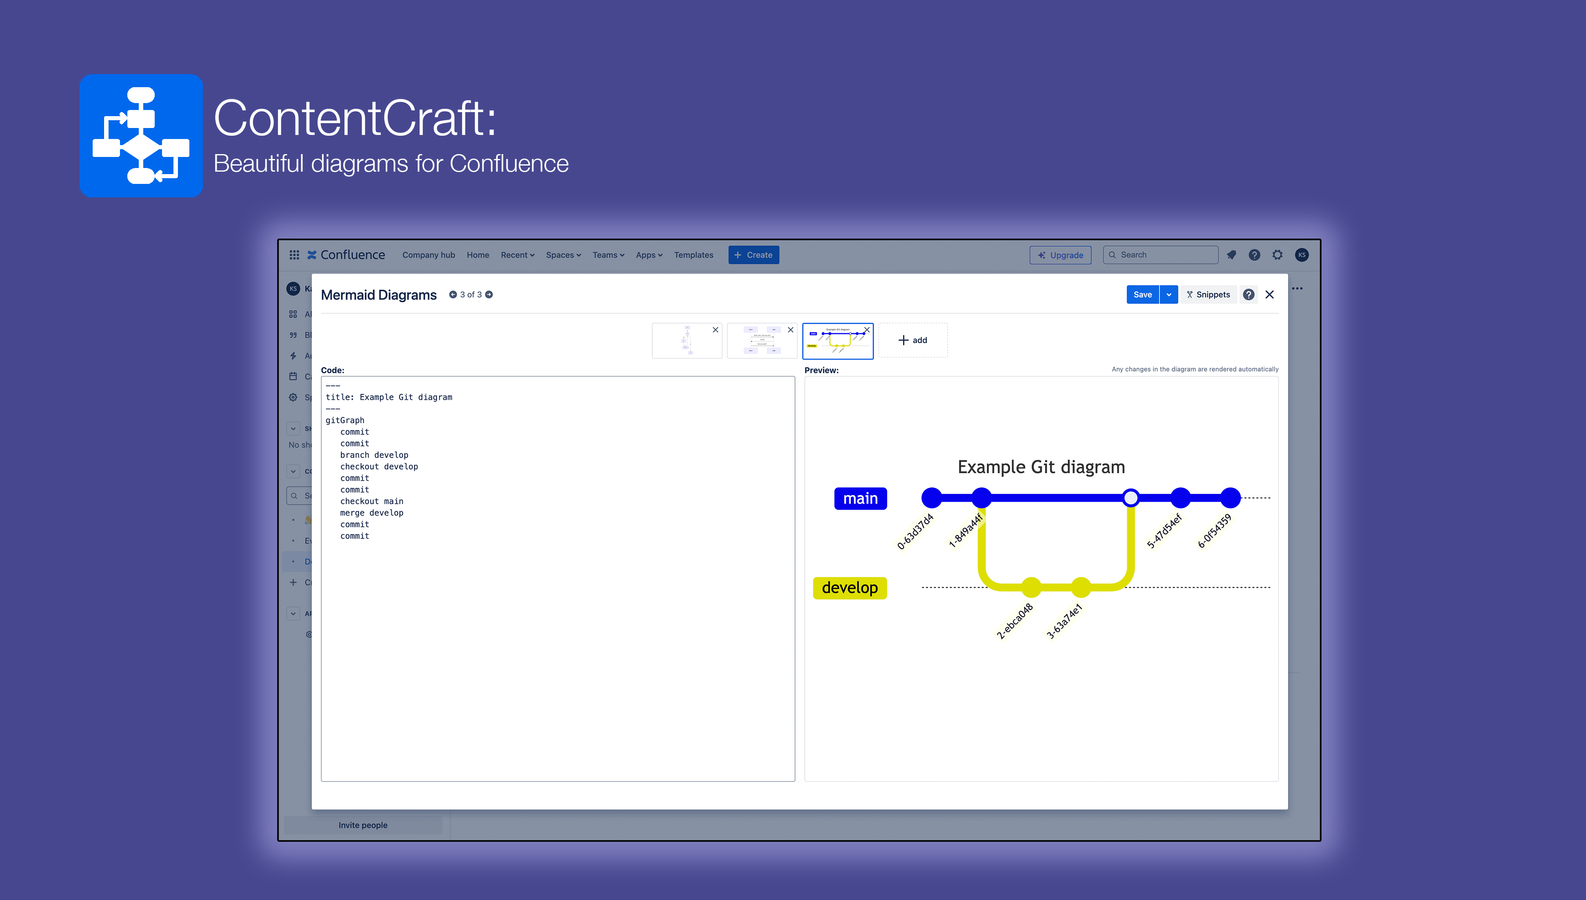
Task: Click the yellow develop branch label in preview
Action: coord(850,588)
